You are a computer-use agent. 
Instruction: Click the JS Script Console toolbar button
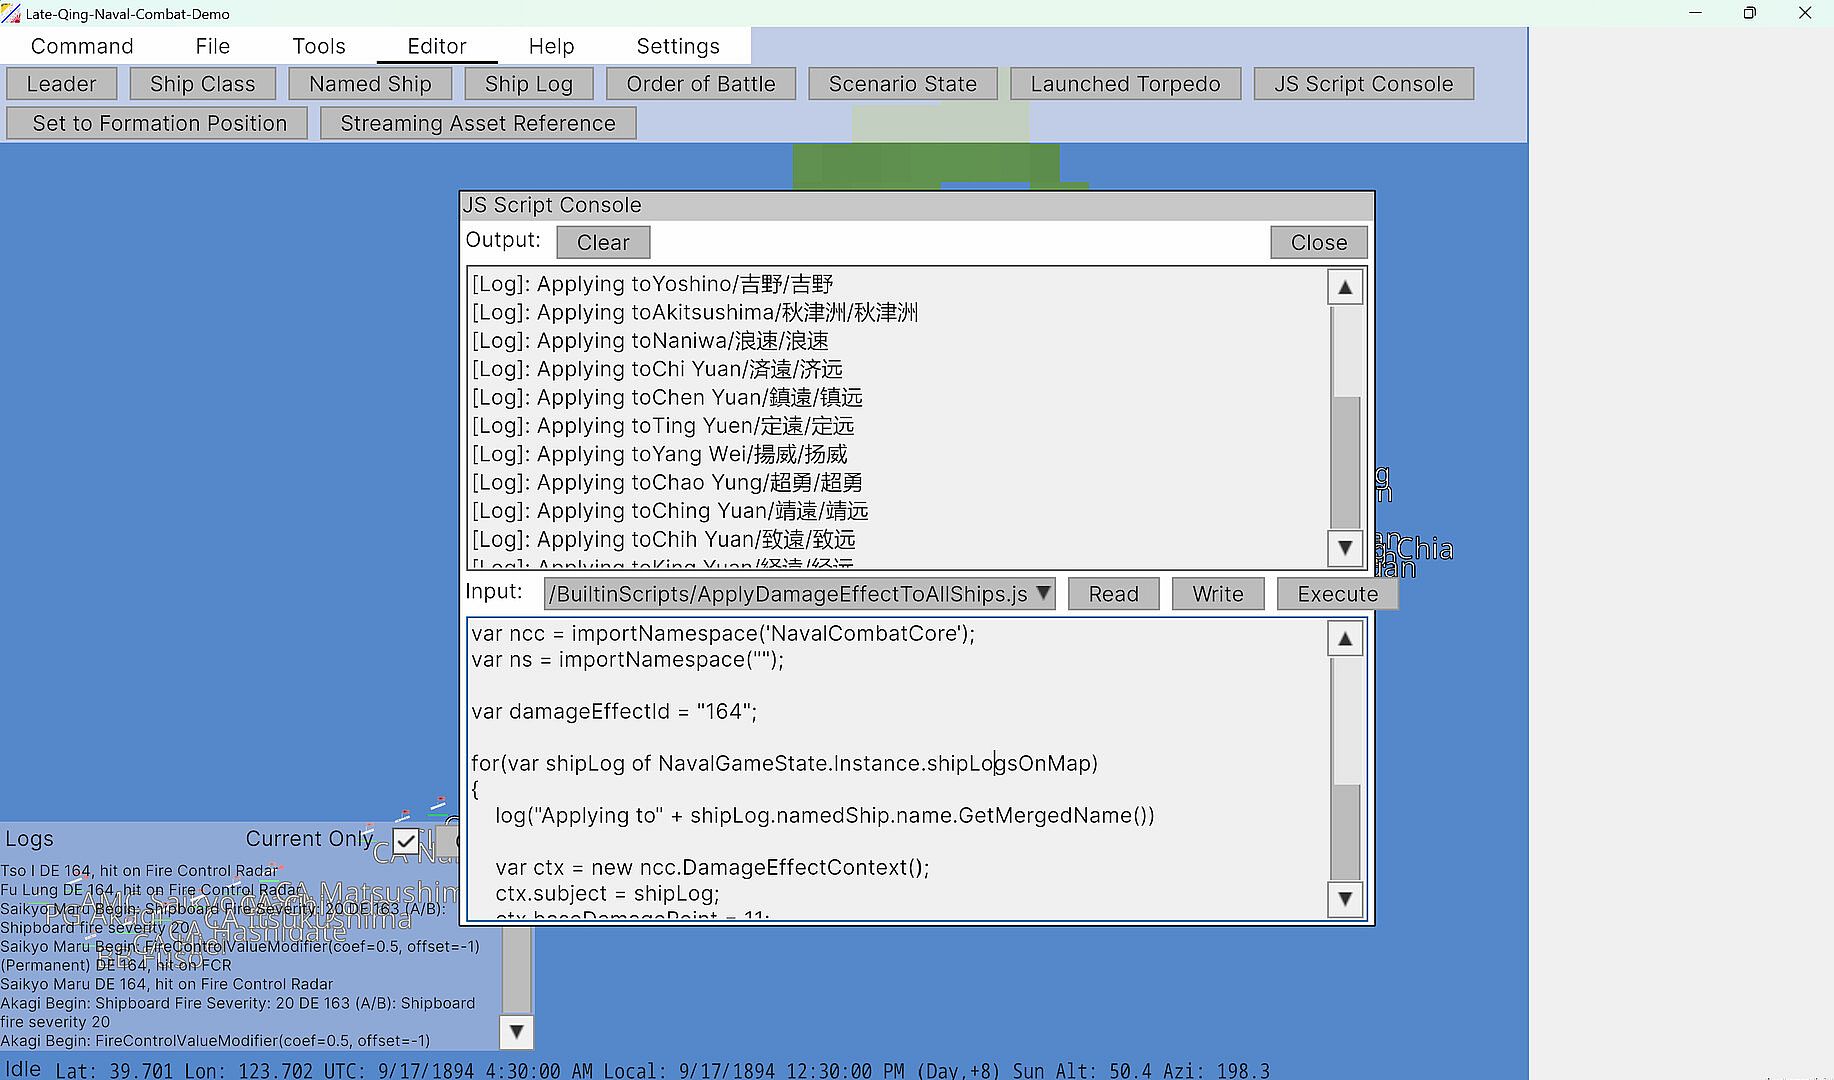1364,84
